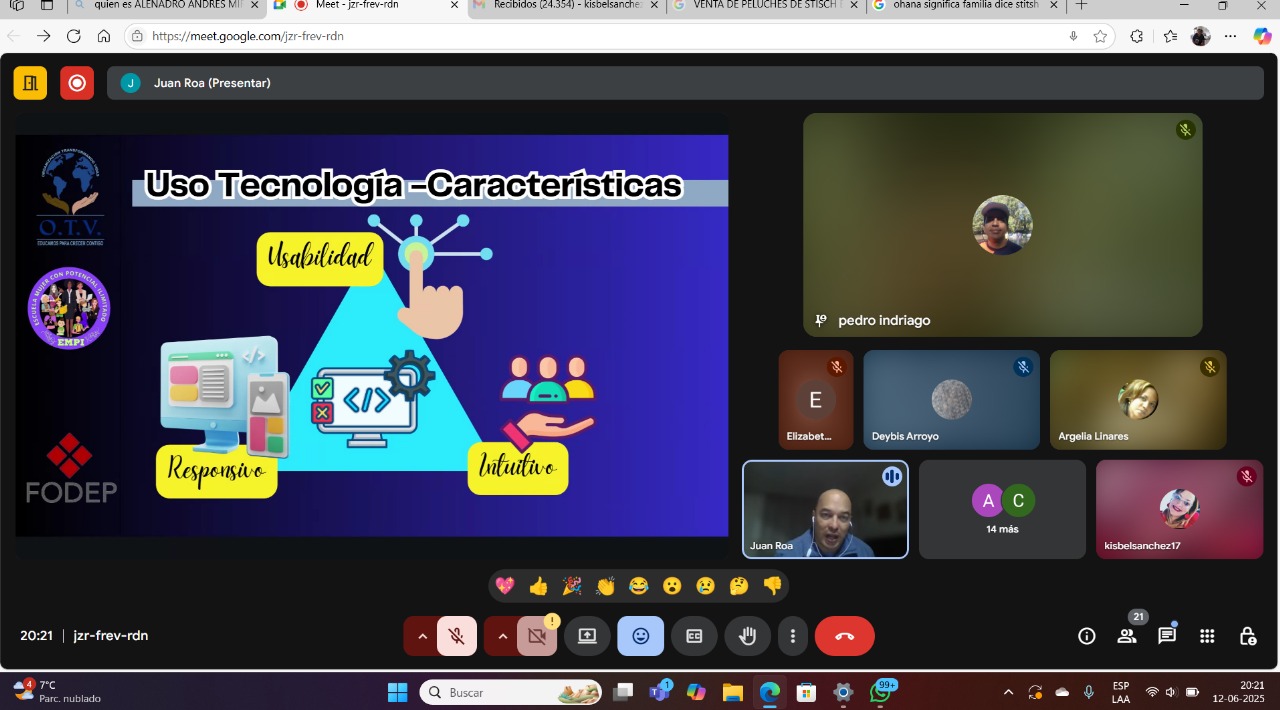Screen dimensions: 1280x710
Task: Open the meeting details info icon
Action: tap(1086, 636)
